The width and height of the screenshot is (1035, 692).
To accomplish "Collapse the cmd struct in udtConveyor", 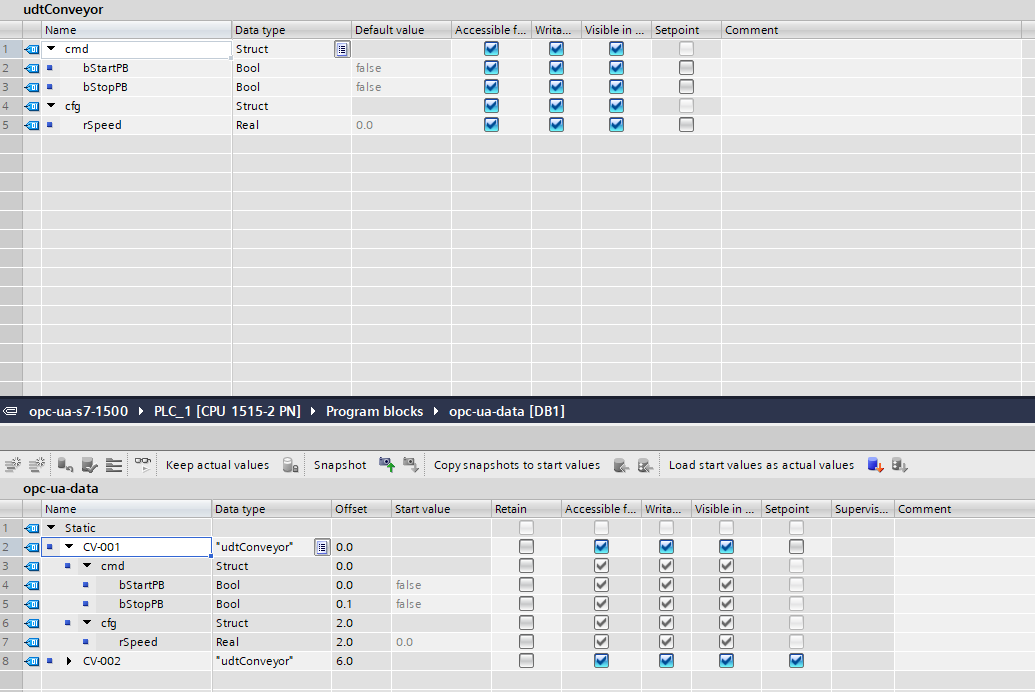I will pos(51,48).
